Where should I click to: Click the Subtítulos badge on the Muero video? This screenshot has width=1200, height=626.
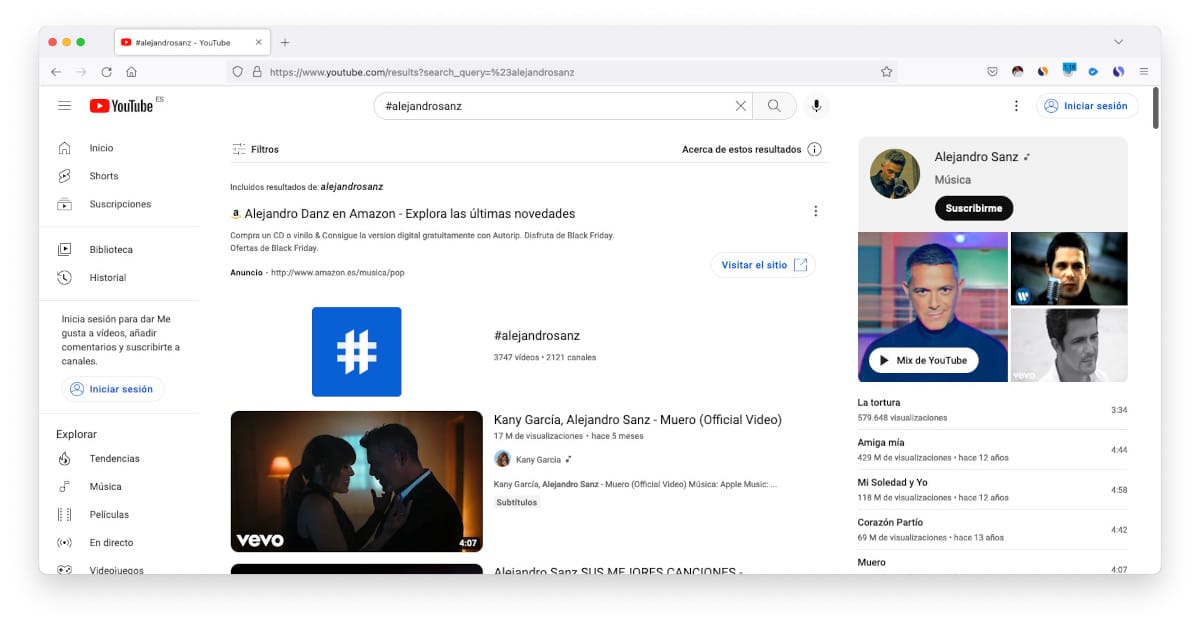click(517, 502)
